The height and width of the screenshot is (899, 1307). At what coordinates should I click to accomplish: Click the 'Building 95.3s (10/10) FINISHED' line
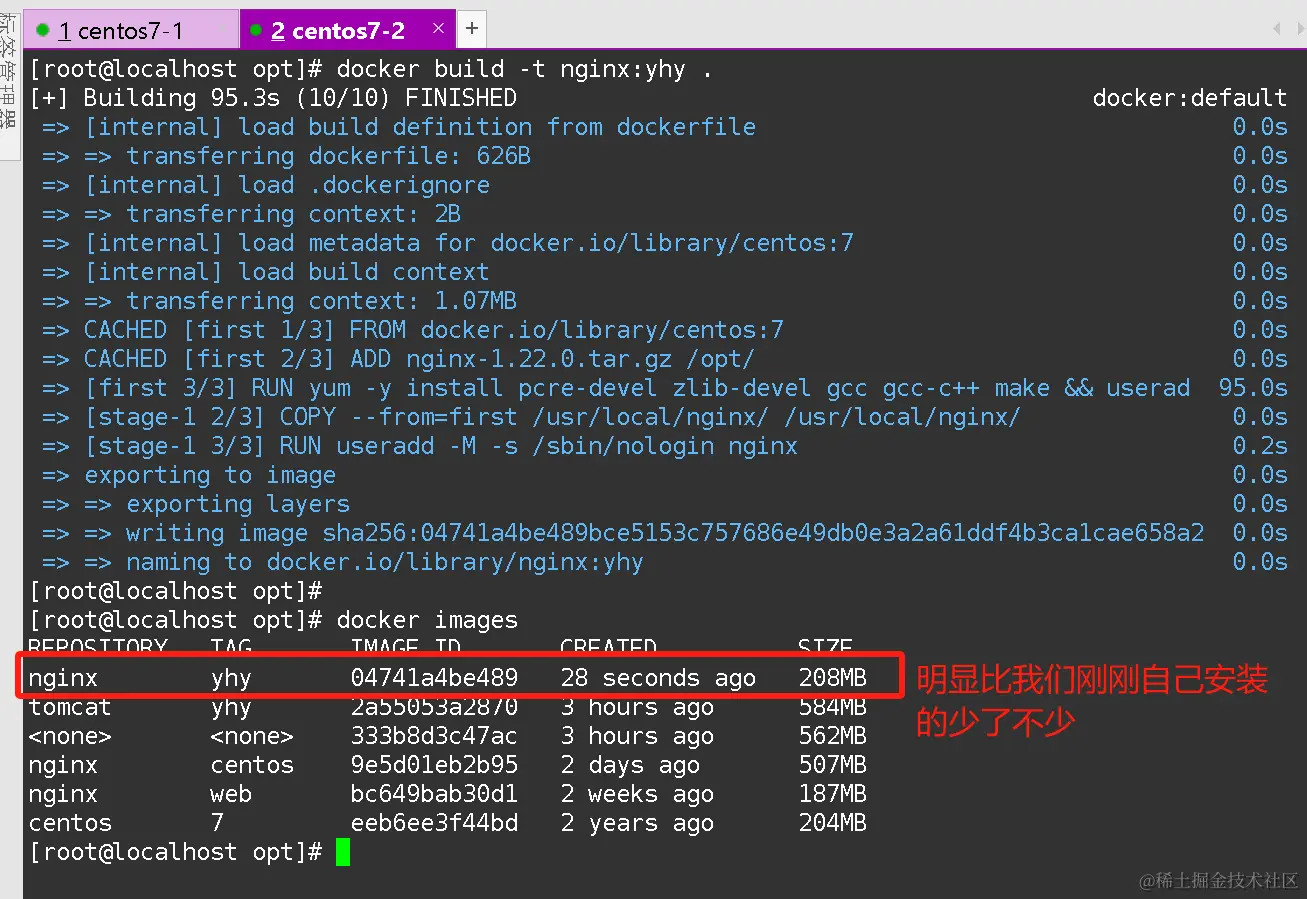[x=273, y=98]
